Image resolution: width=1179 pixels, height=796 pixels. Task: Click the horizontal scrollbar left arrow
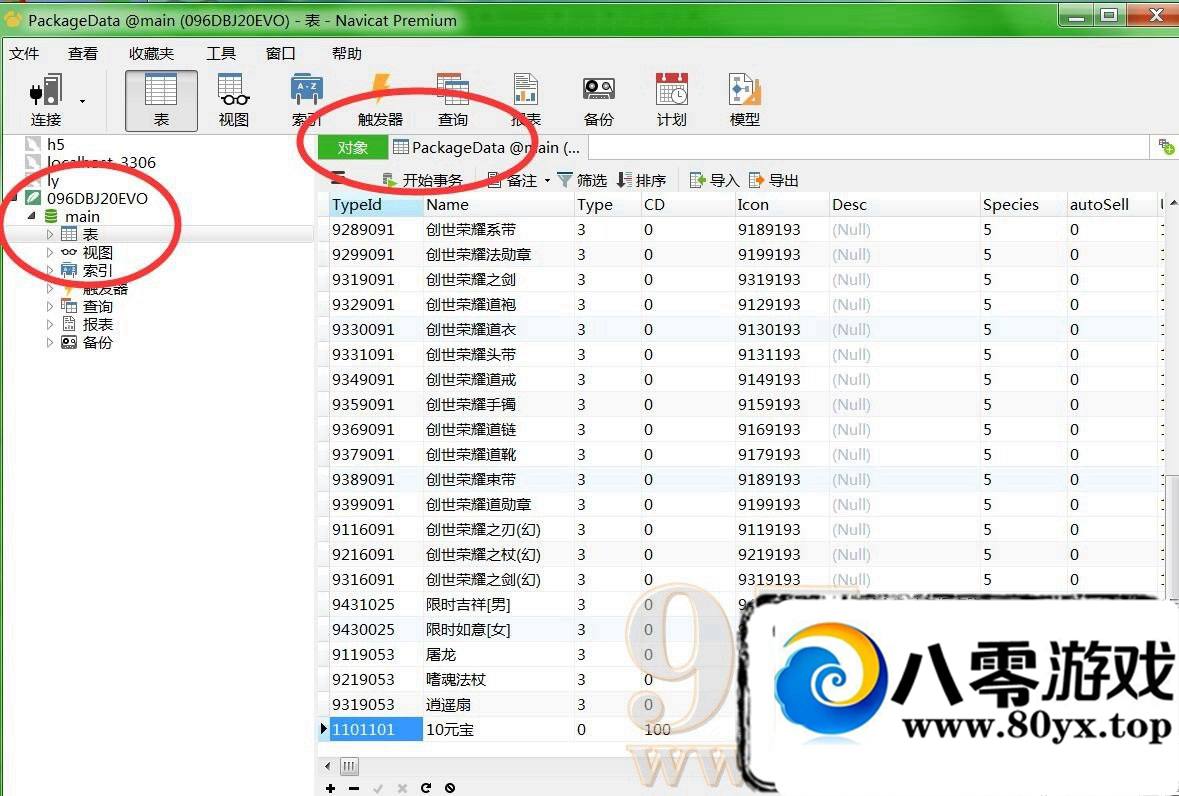327,767
